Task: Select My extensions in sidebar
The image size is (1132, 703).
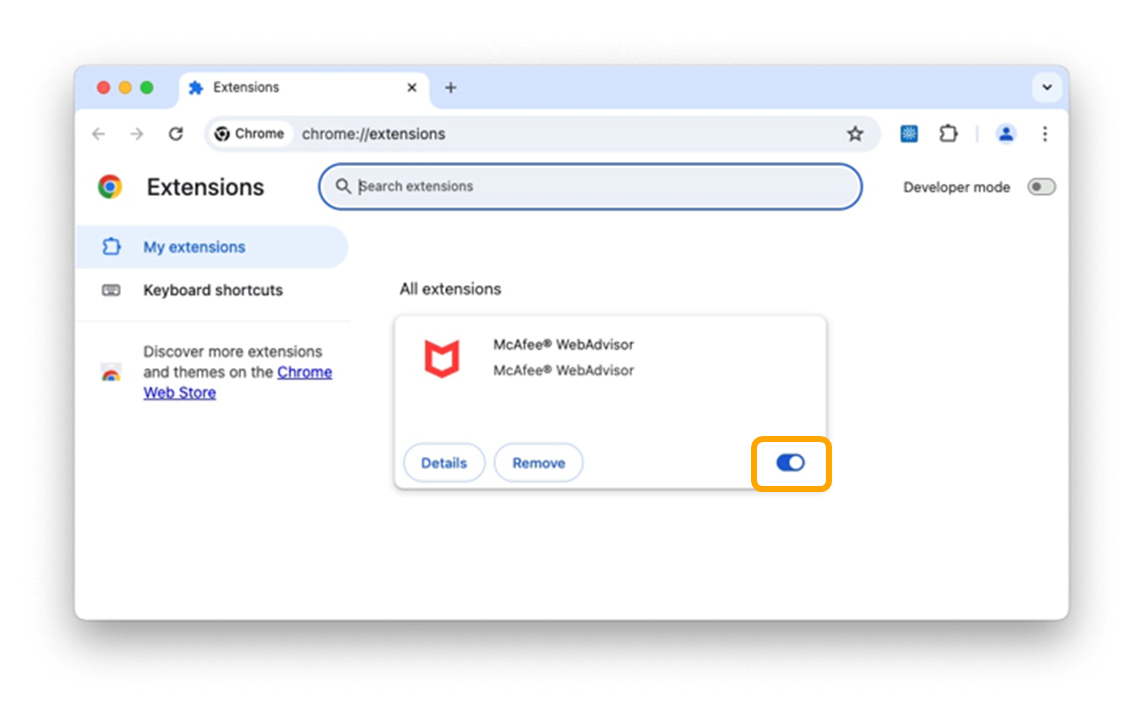Action: [x=194, y=247]
